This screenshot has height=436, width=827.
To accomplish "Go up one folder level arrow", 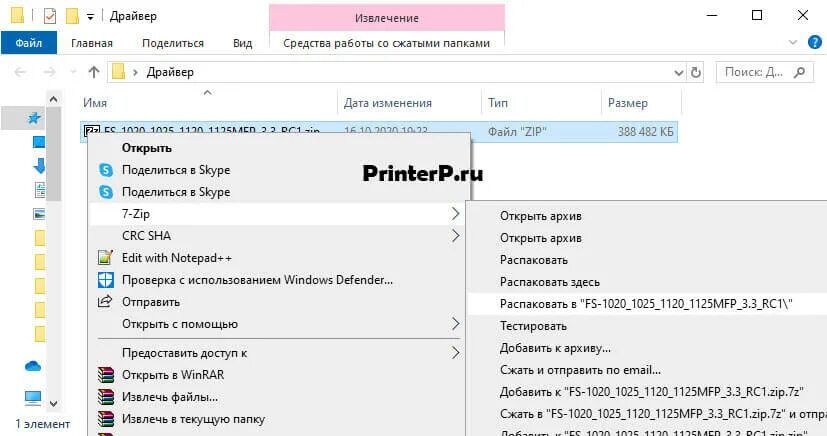I will pos(94,72).
